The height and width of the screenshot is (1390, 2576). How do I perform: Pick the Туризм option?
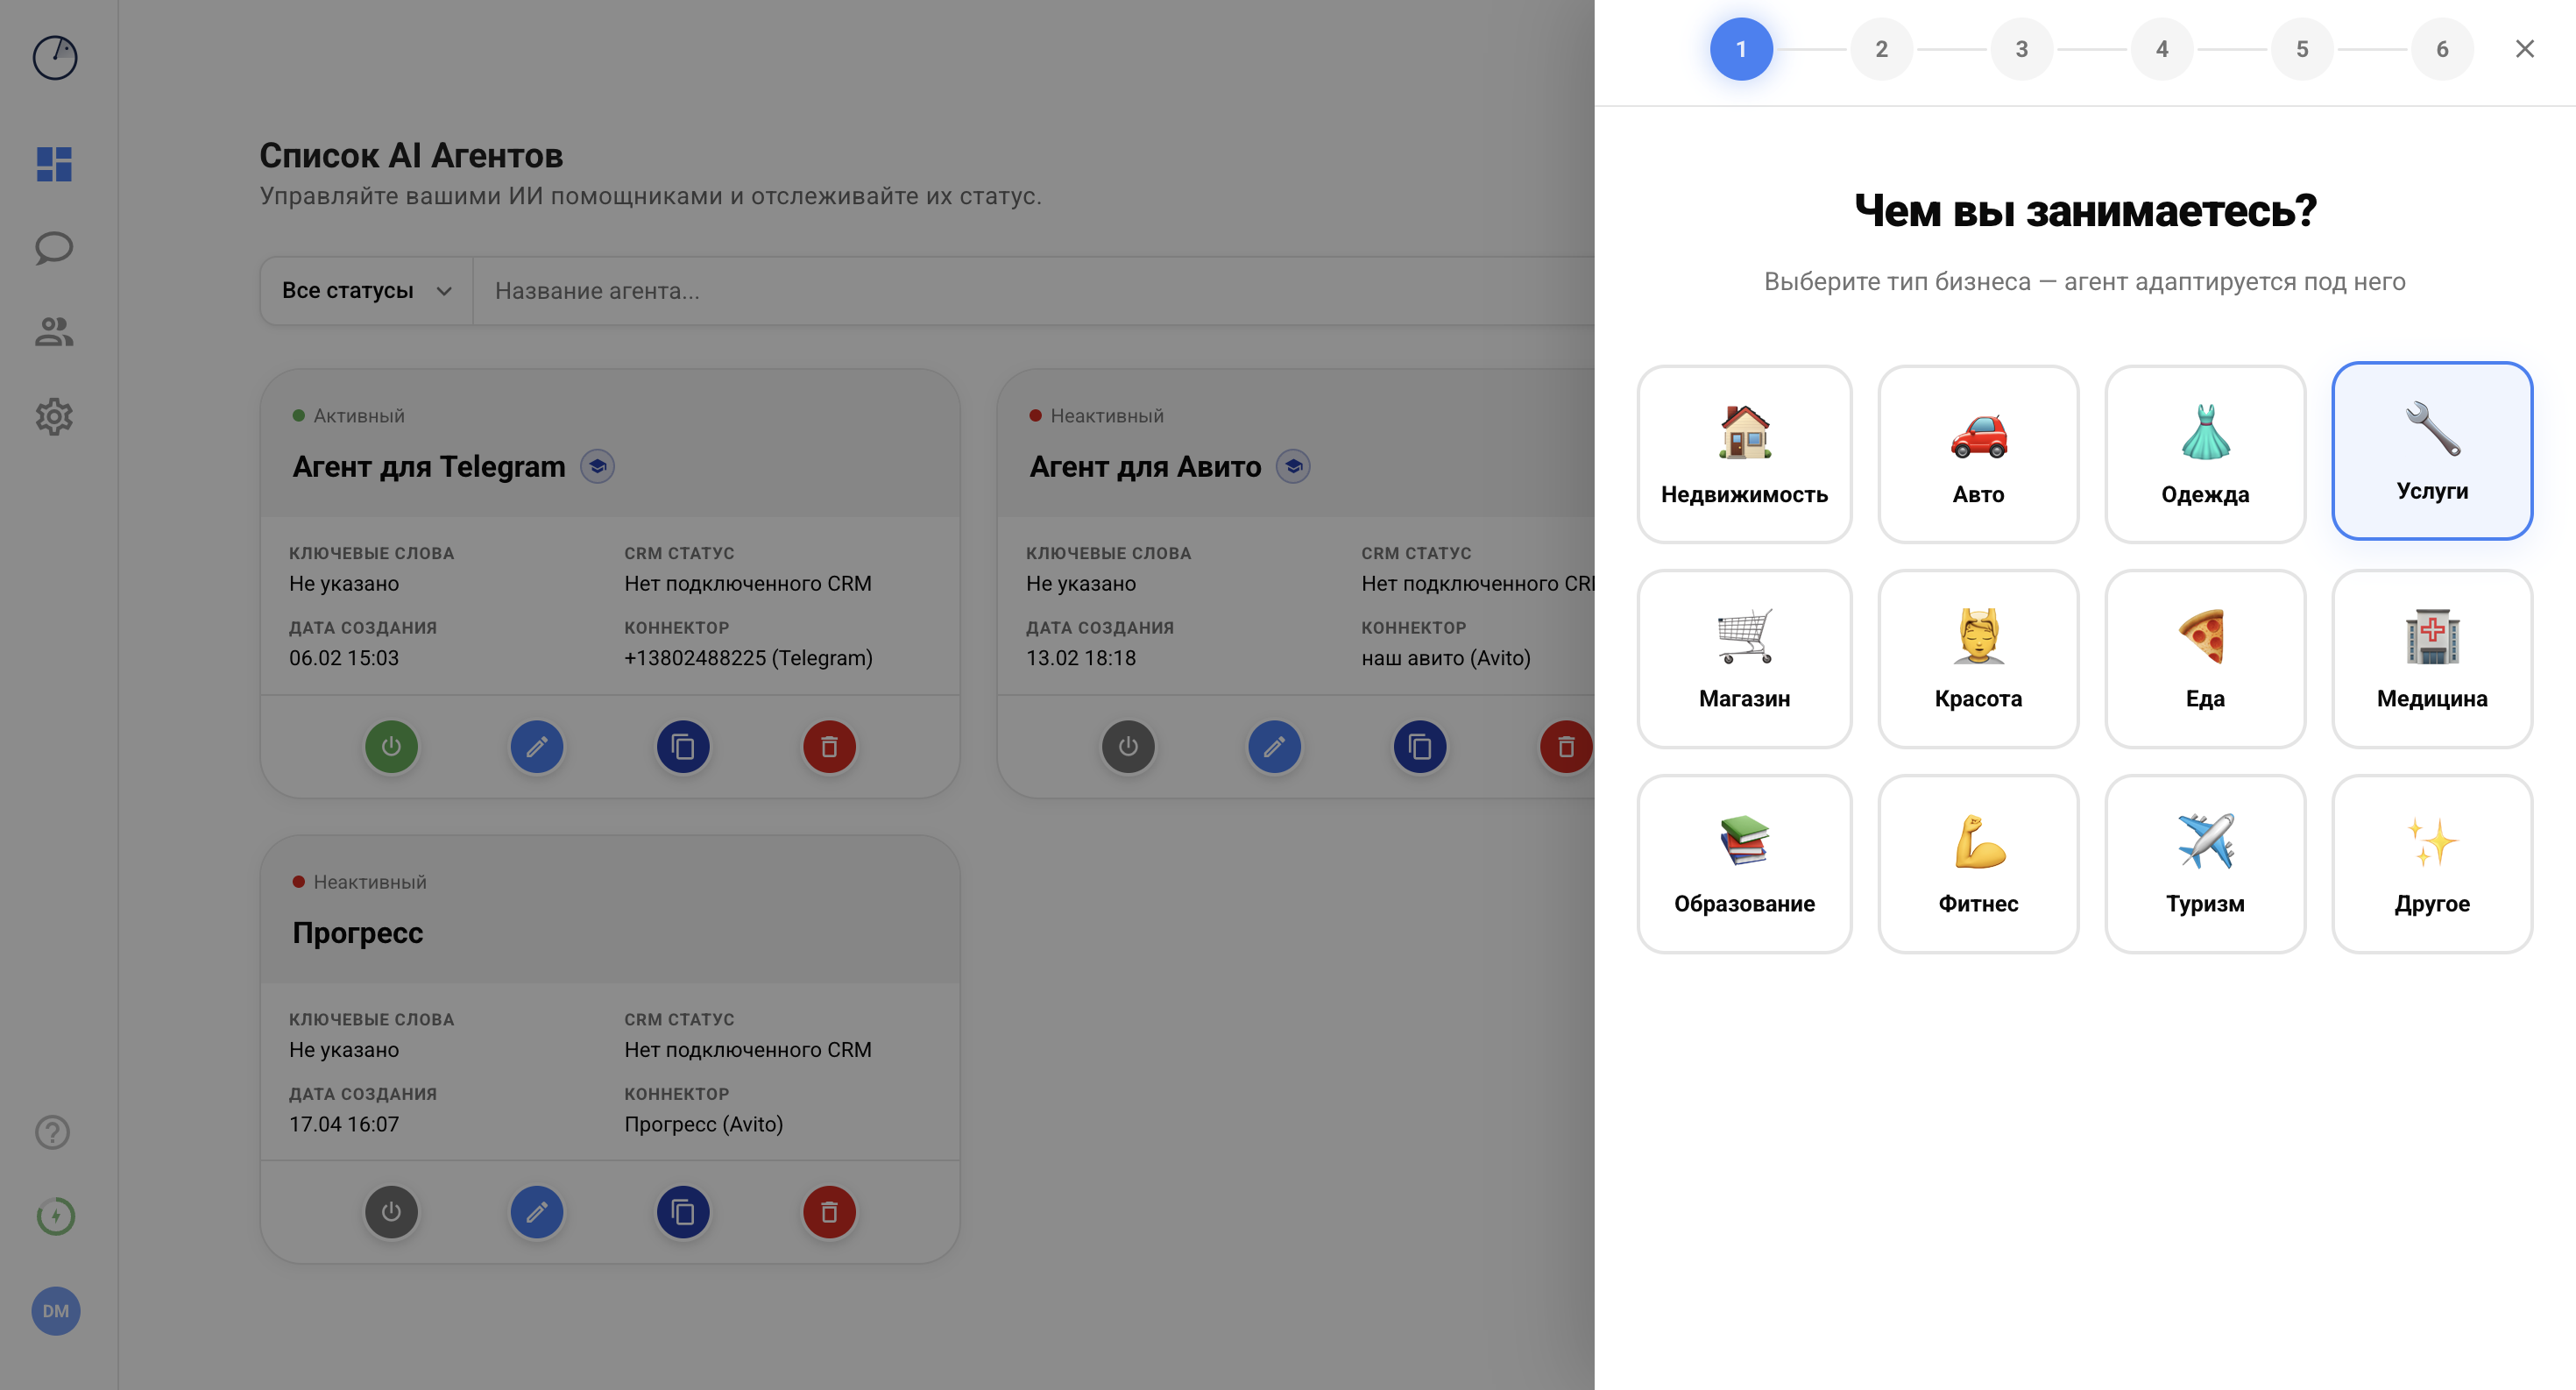pyautogui.click(x=2205, y=863)
